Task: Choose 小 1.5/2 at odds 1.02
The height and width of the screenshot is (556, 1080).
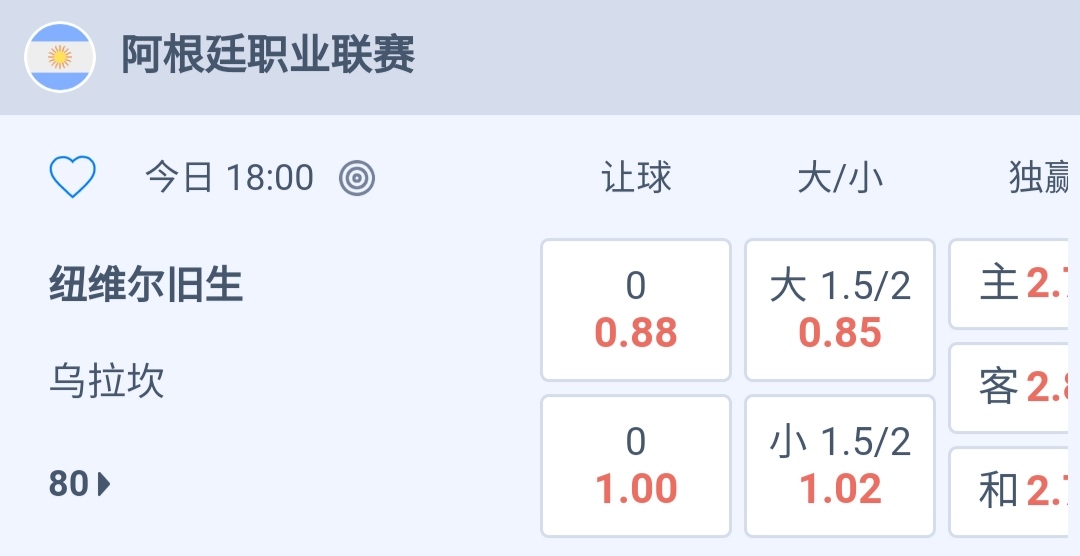Action: point(840,466)
